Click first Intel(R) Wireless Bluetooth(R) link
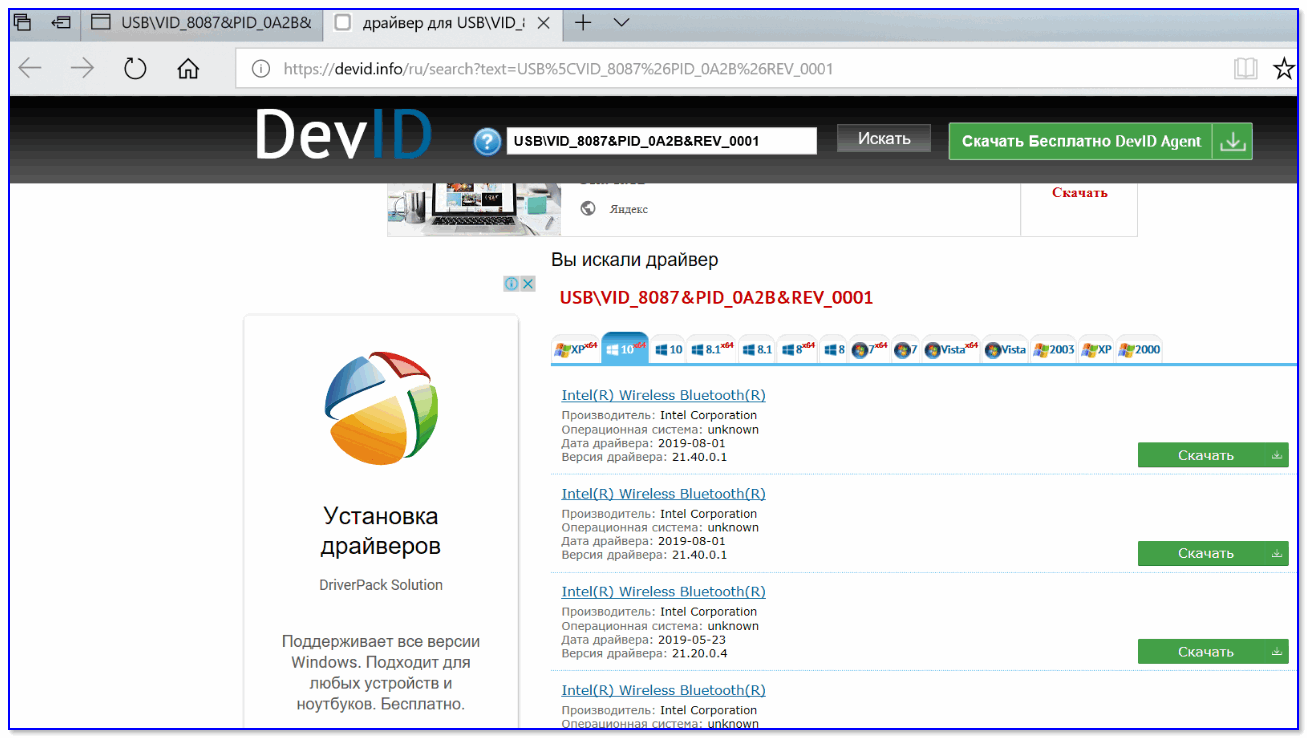The height and width of the screenshot is (738, 1307). click(663, 395)
